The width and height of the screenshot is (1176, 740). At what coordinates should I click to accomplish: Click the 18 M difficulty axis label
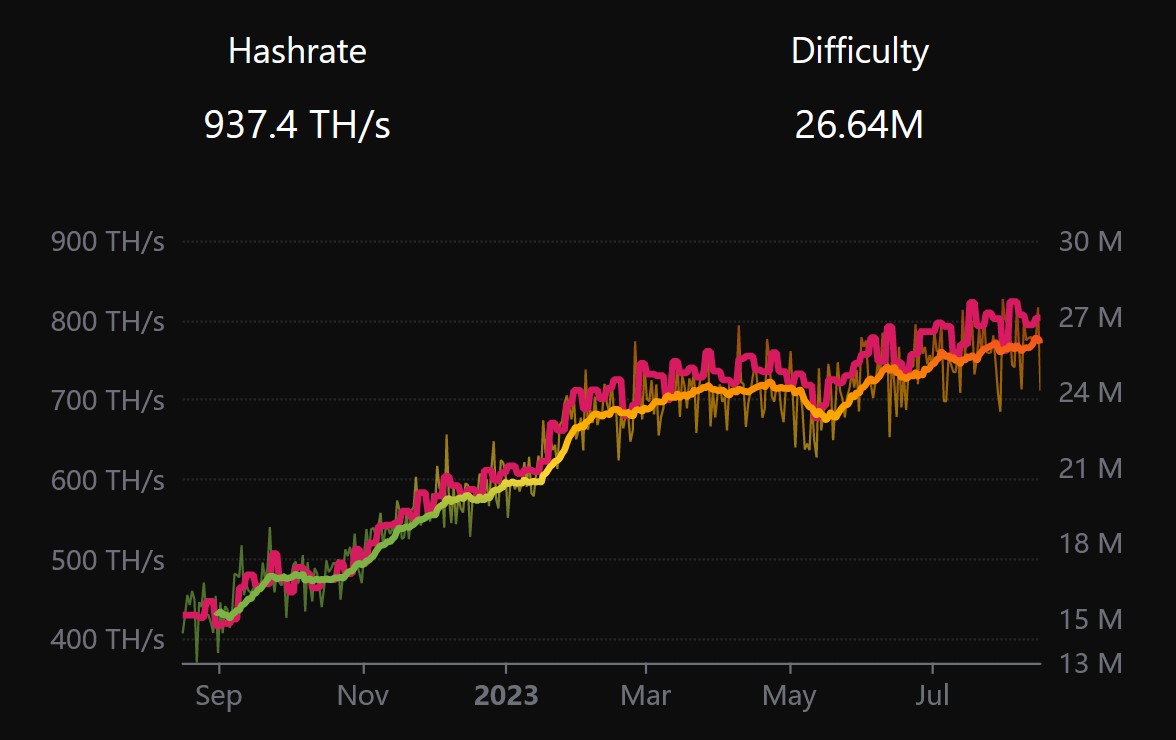(1090, 543)
